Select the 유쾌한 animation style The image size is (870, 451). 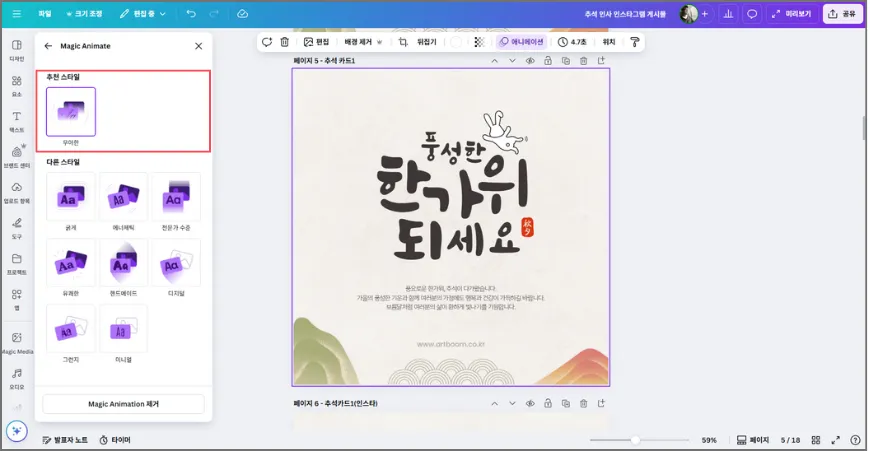(x=70, y=263)
